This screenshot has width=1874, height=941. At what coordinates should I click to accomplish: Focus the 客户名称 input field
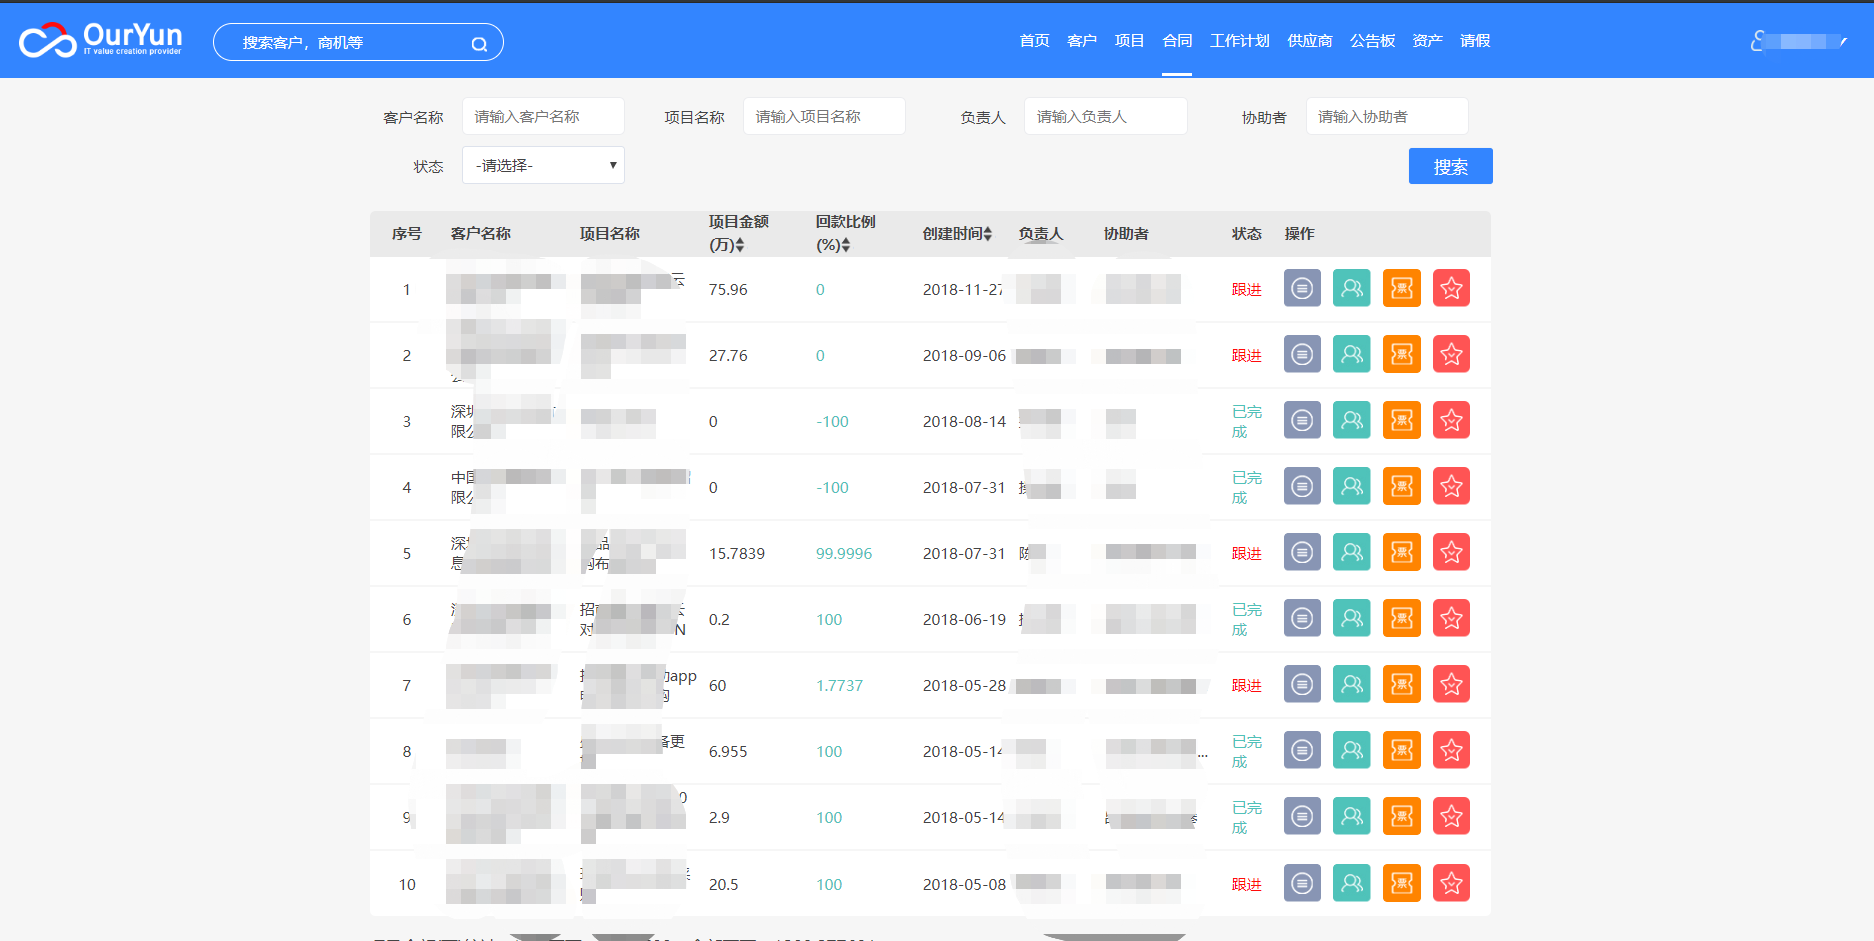click(x=543, y=116)
